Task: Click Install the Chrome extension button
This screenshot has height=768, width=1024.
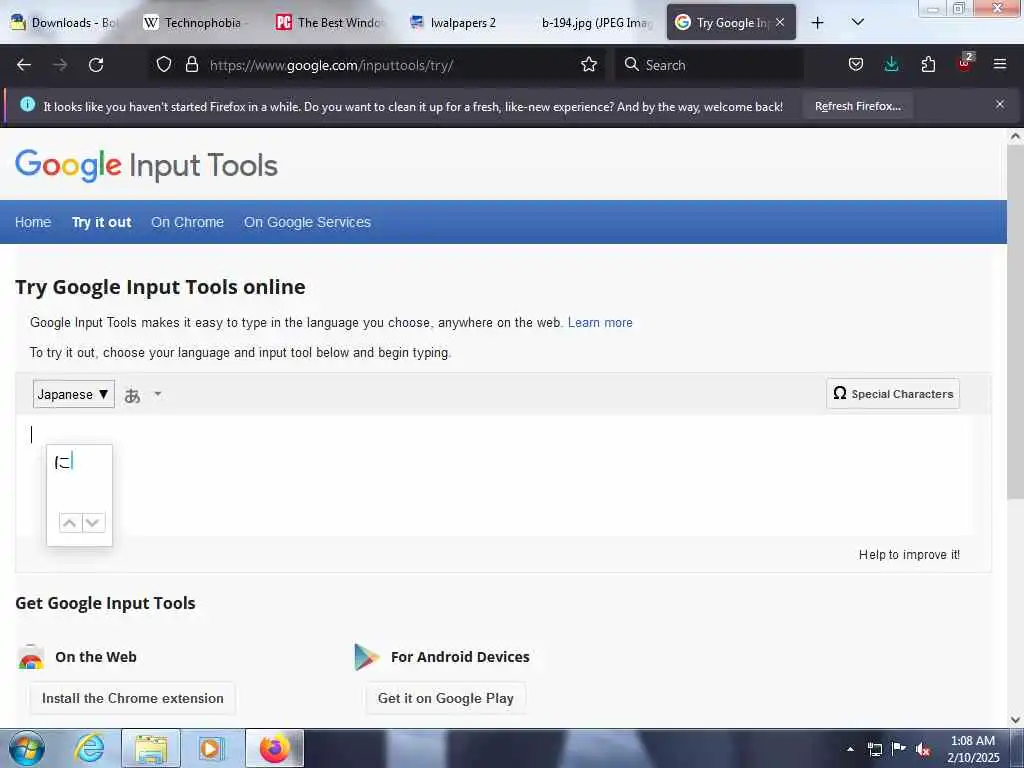Action: [133, 698]
